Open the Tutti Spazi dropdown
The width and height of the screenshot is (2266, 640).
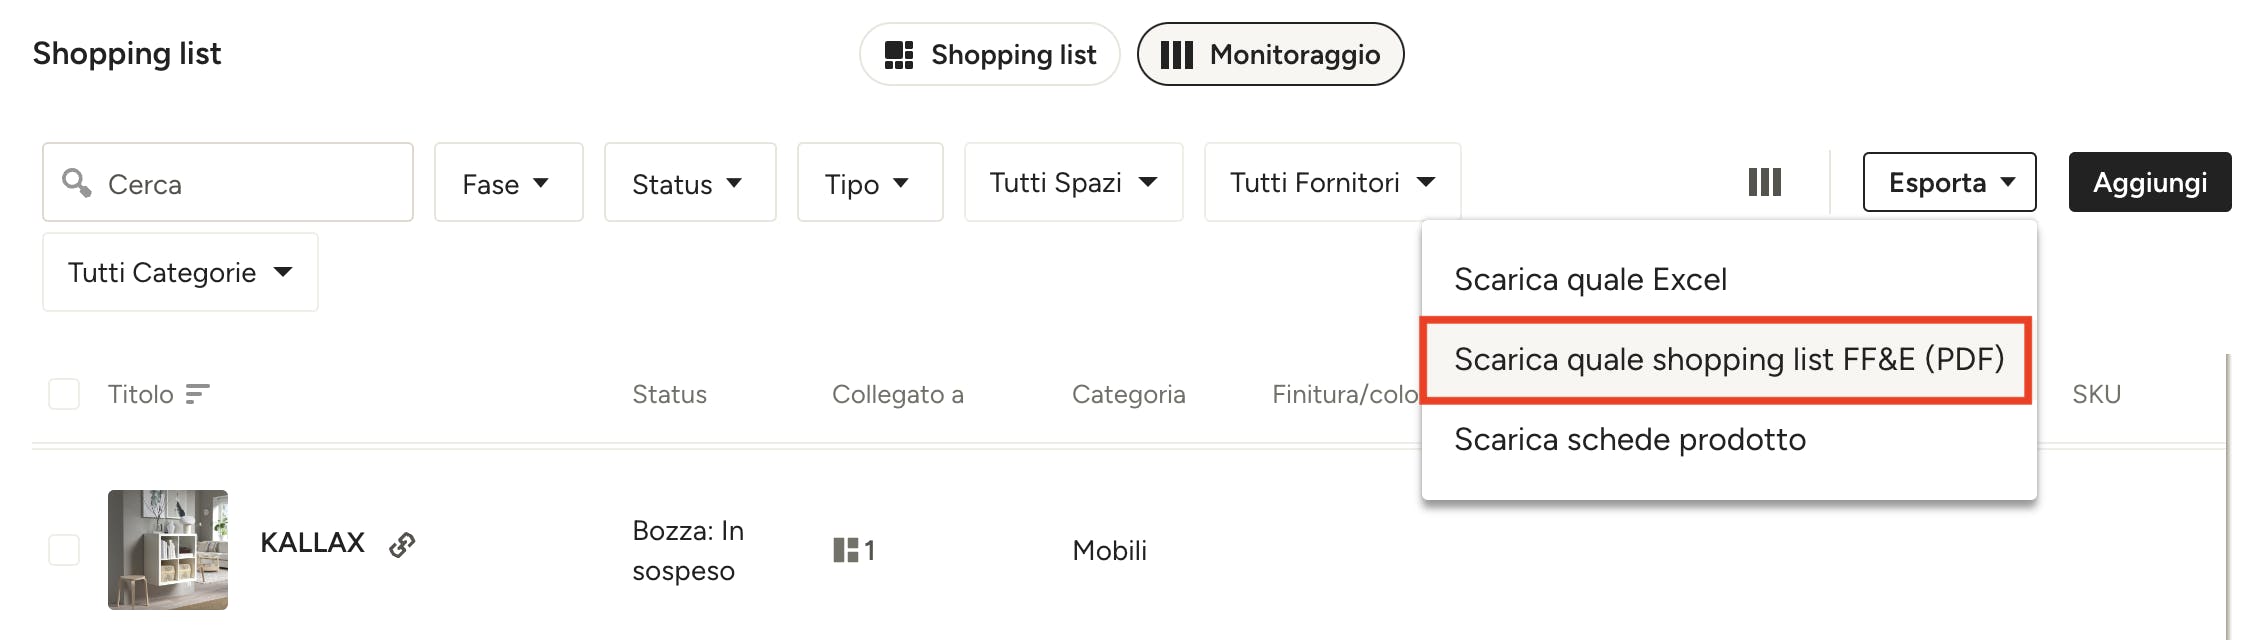(x=1073, y=182)
